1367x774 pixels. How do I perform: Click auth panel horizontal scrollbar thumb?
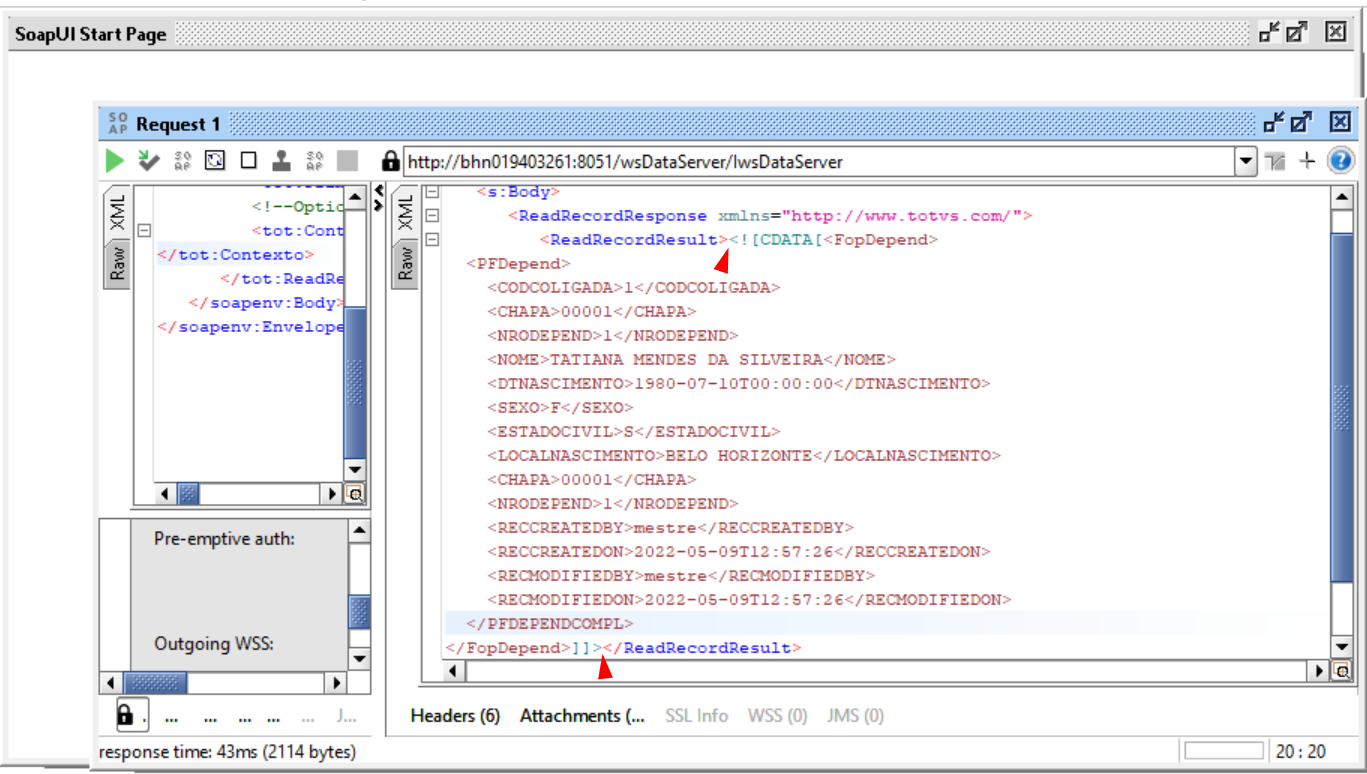[x=155, y=683]
